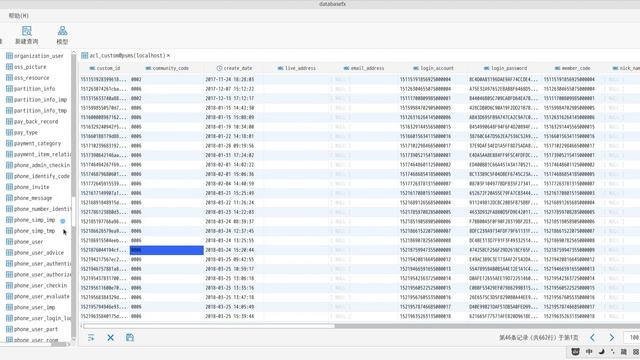This screenshot has width=640, height=360.
Task: Click table icon beside phone_user_advice
Action: [9, 253]
